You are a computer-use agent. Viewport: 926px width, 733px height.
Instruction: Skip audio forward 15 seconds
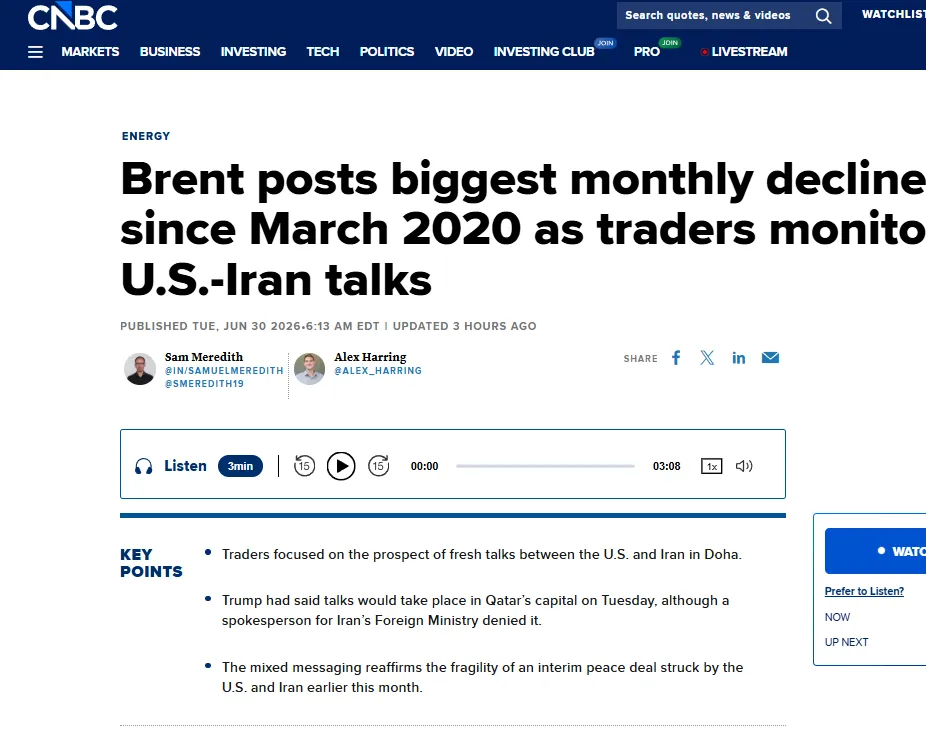pyautogui.click(x=379, y=466)
